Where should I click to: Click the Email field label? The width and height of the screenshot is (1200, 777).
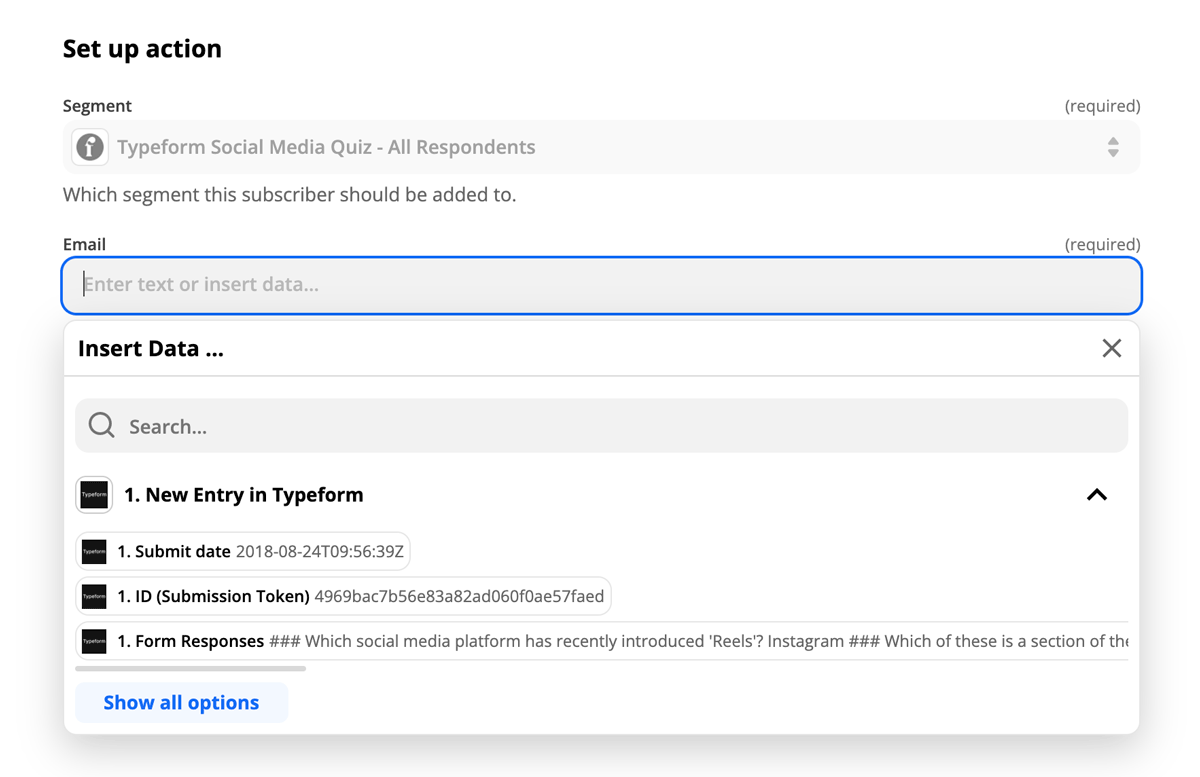pyautogui.click(x=84, y=244)
